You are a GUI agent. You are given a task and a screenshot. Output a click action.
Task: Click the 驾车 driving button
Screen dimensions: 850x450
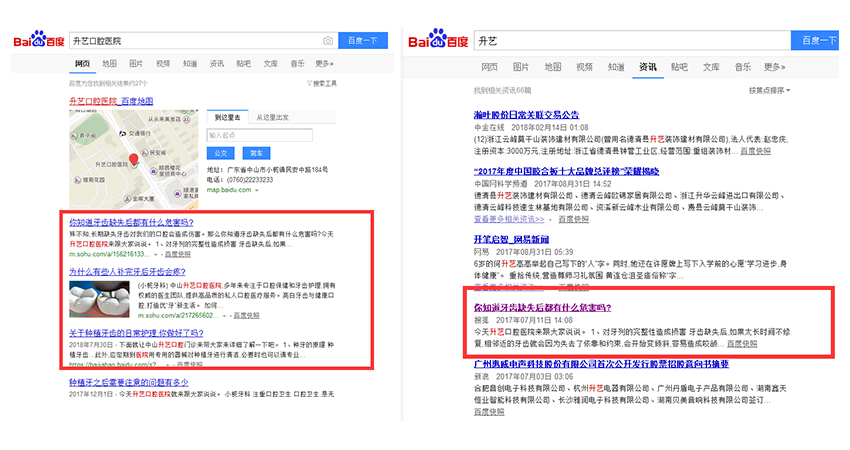pyautogui.click(x=256, y=153)
